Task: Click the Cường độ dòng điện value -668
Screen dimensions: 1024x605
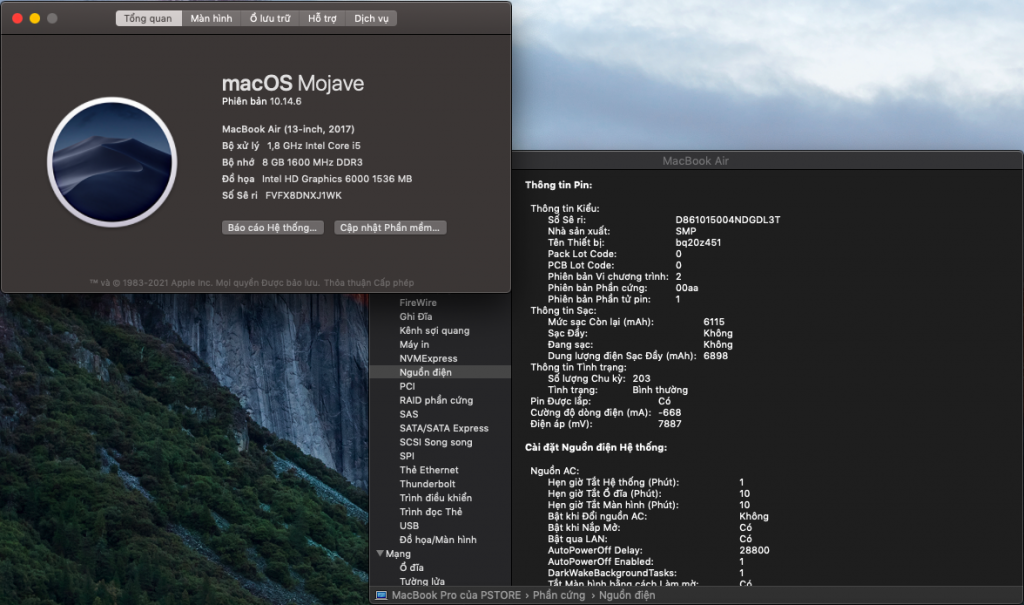Action: 669,412
